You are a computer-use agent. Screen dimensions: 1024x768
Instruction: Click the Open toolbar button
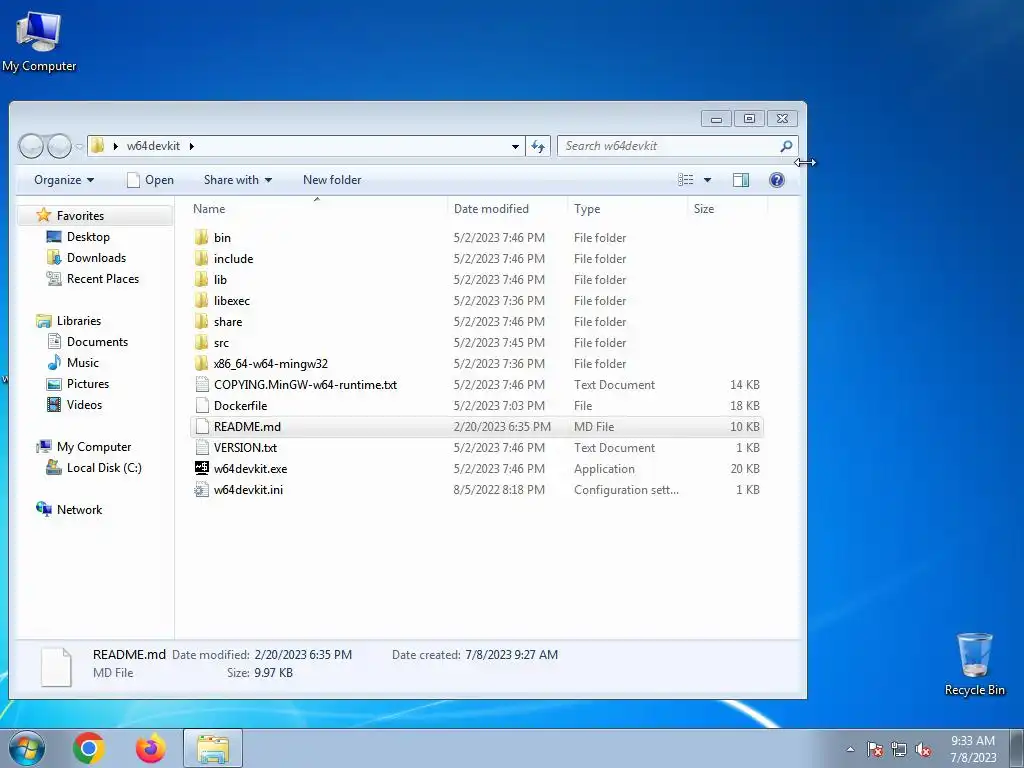tap(150, 180)
